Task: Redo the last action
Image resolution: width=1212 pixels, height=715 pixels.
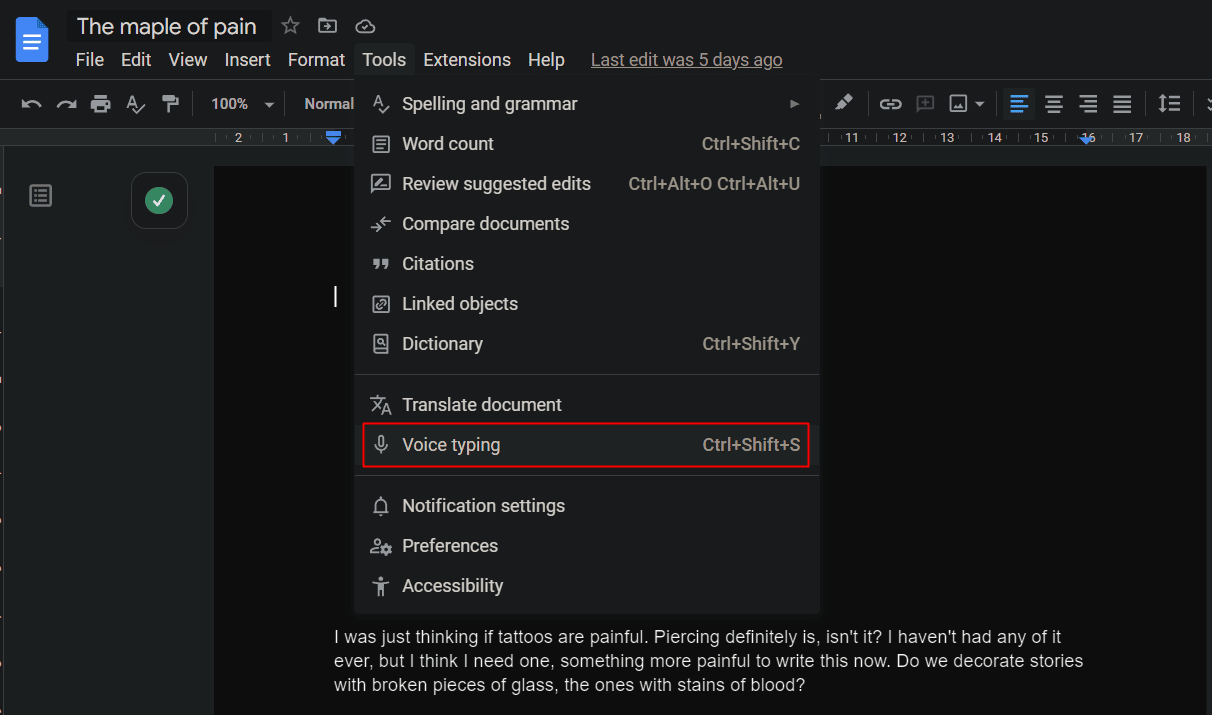Action: 66,104
